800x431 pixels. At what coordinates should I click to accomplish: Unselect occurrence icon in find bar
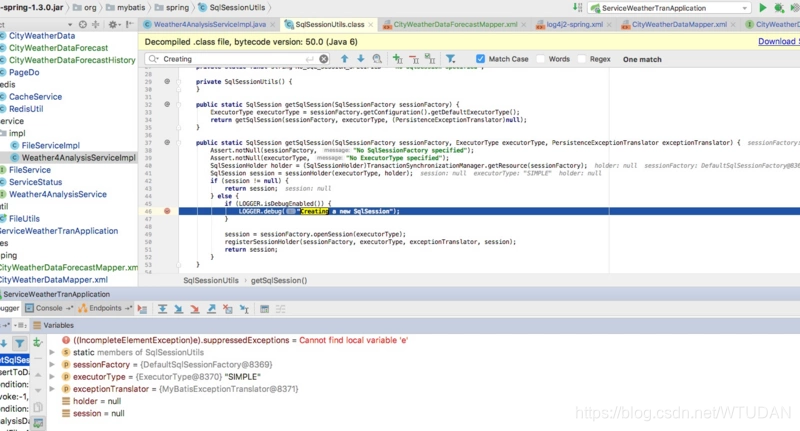[x=414, y=59]
